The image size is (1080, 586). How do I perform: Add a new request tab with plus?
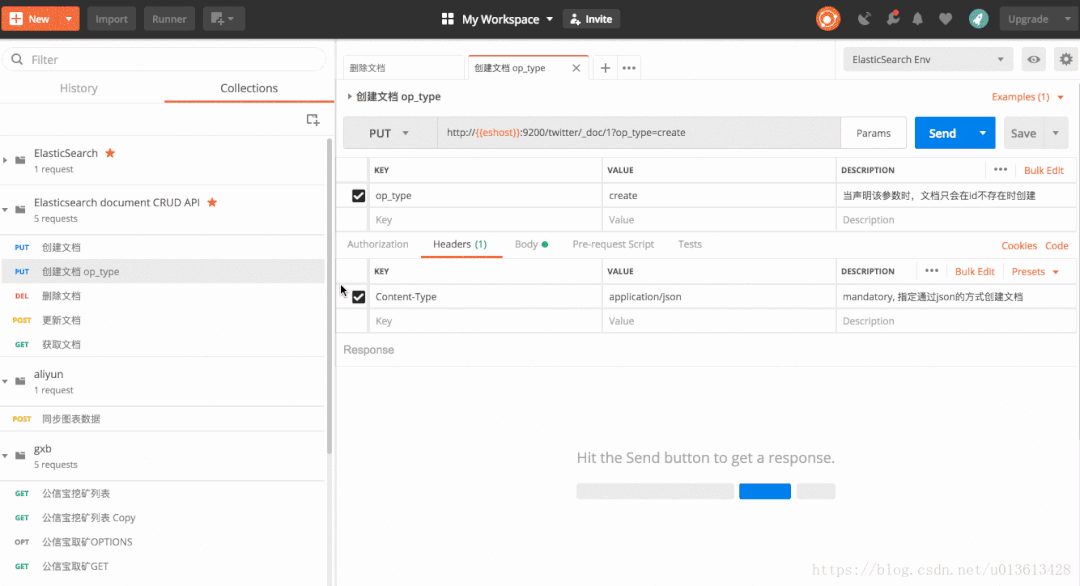coord(605,68)
